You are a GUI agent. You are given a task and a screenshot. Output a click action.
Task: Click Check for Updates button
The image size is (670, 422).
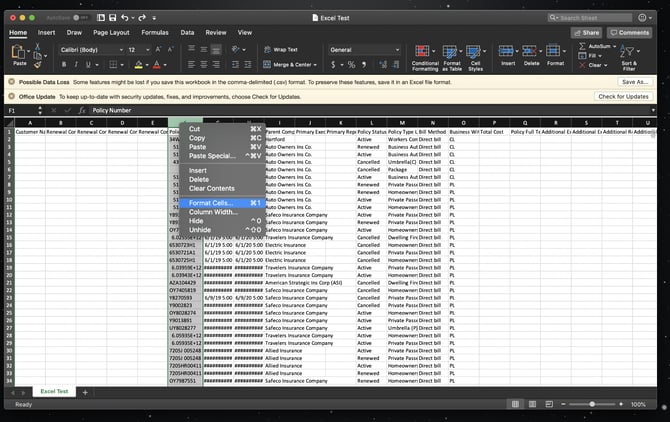623,97
